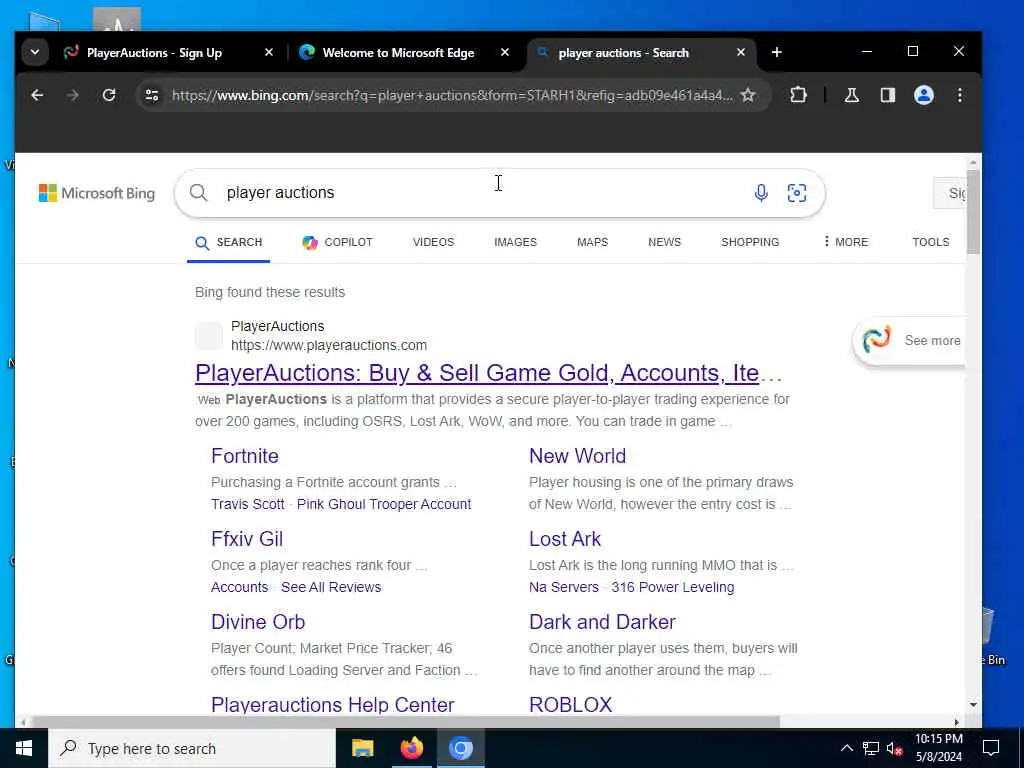Switch to IMAGES results
The image size is (1024, 768).
point(515,242)
